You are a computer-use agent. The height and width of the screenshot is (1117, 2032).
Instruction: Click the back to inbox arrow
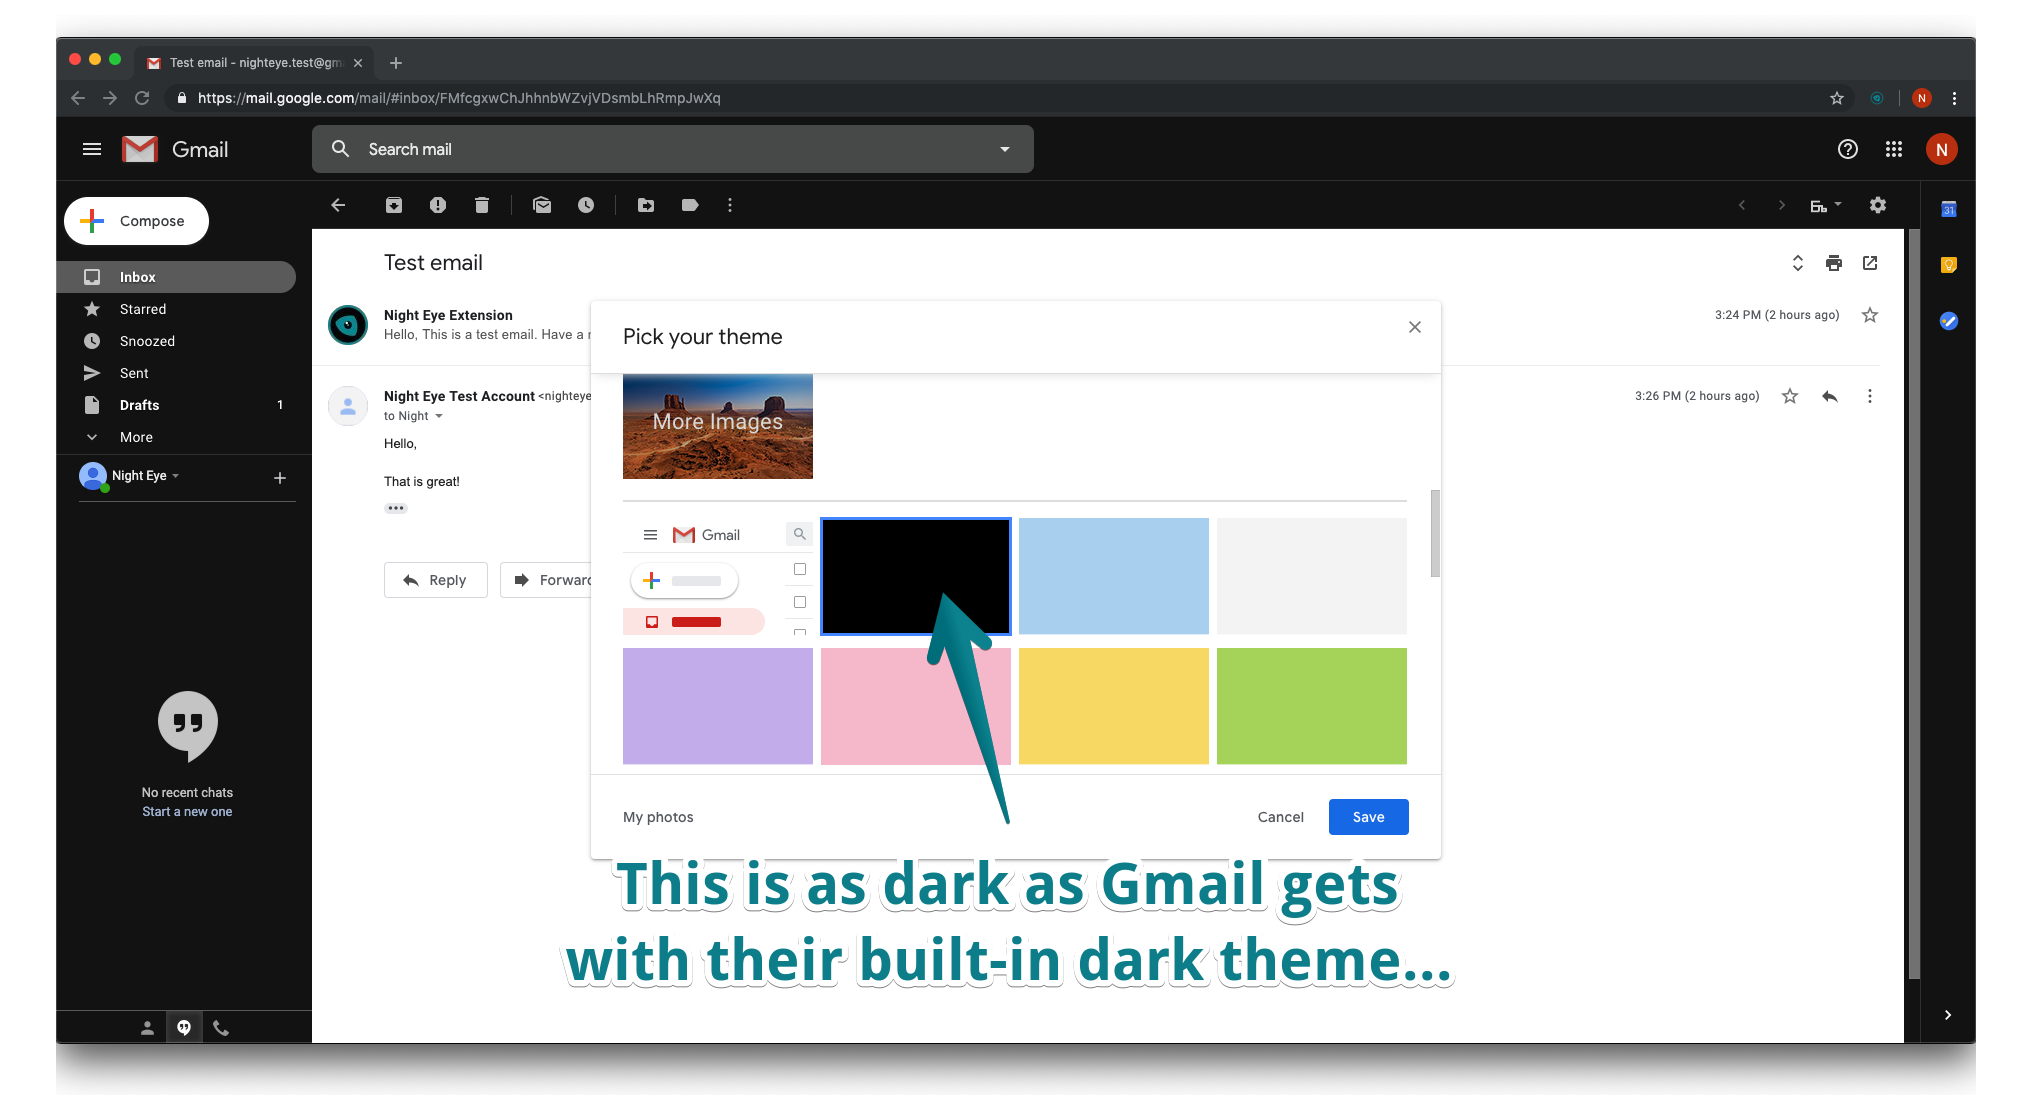(x=338, y=205)
